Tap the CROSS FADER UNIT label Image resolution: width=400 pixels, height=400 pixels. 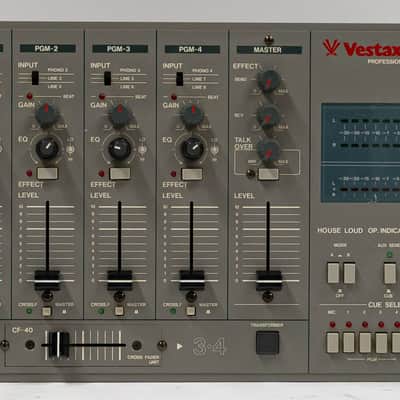click(x=143, y=359)
